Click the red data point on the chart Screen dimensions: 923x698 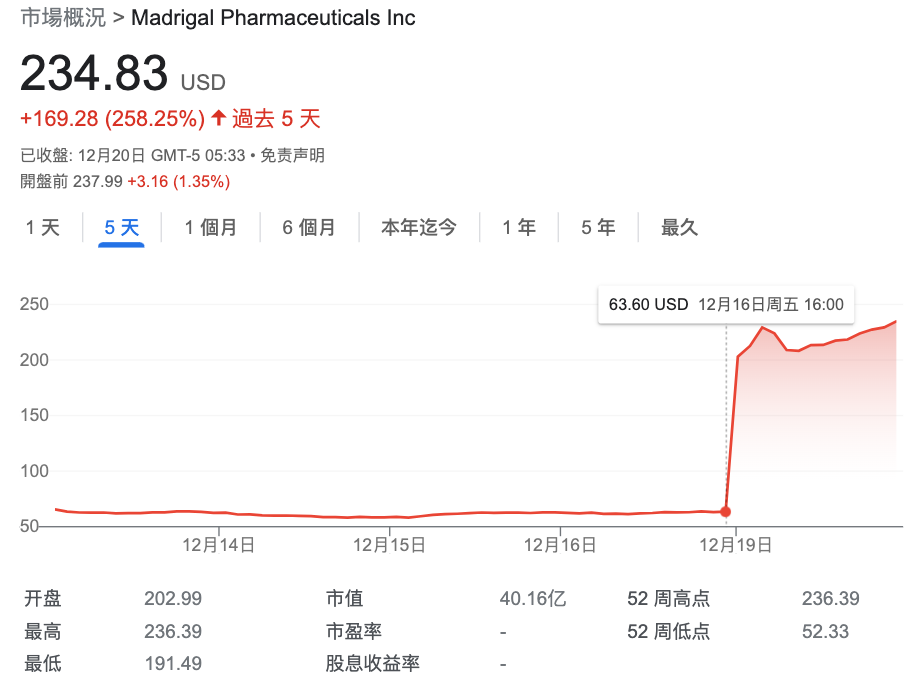pyautogui.click(x=726, y=512)
